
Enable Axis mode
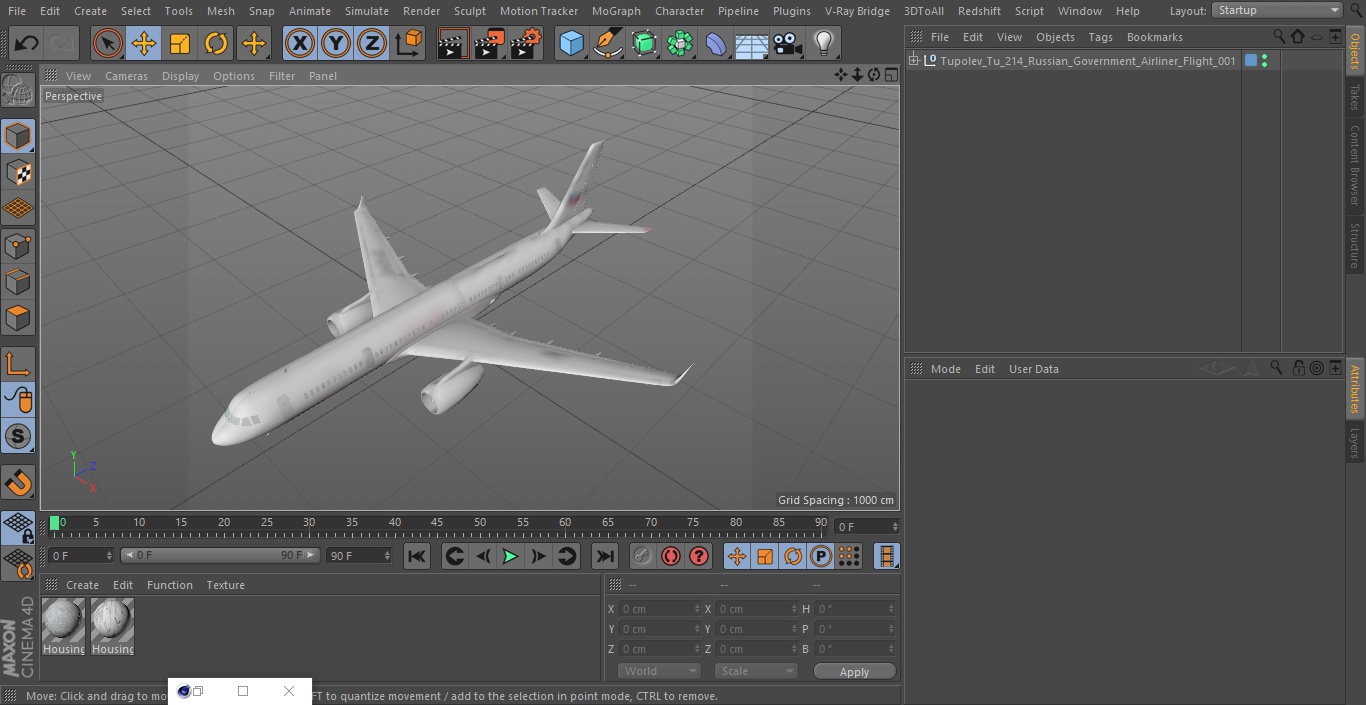coord(18,364)
